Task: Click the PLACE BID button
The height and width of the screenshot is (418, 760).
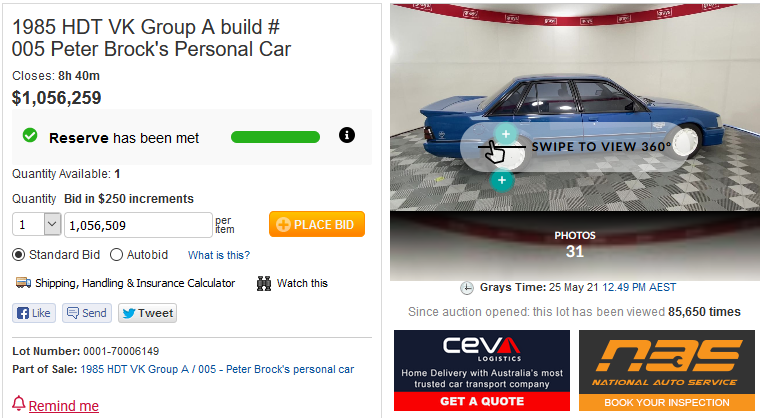Action: pos(317,224)
